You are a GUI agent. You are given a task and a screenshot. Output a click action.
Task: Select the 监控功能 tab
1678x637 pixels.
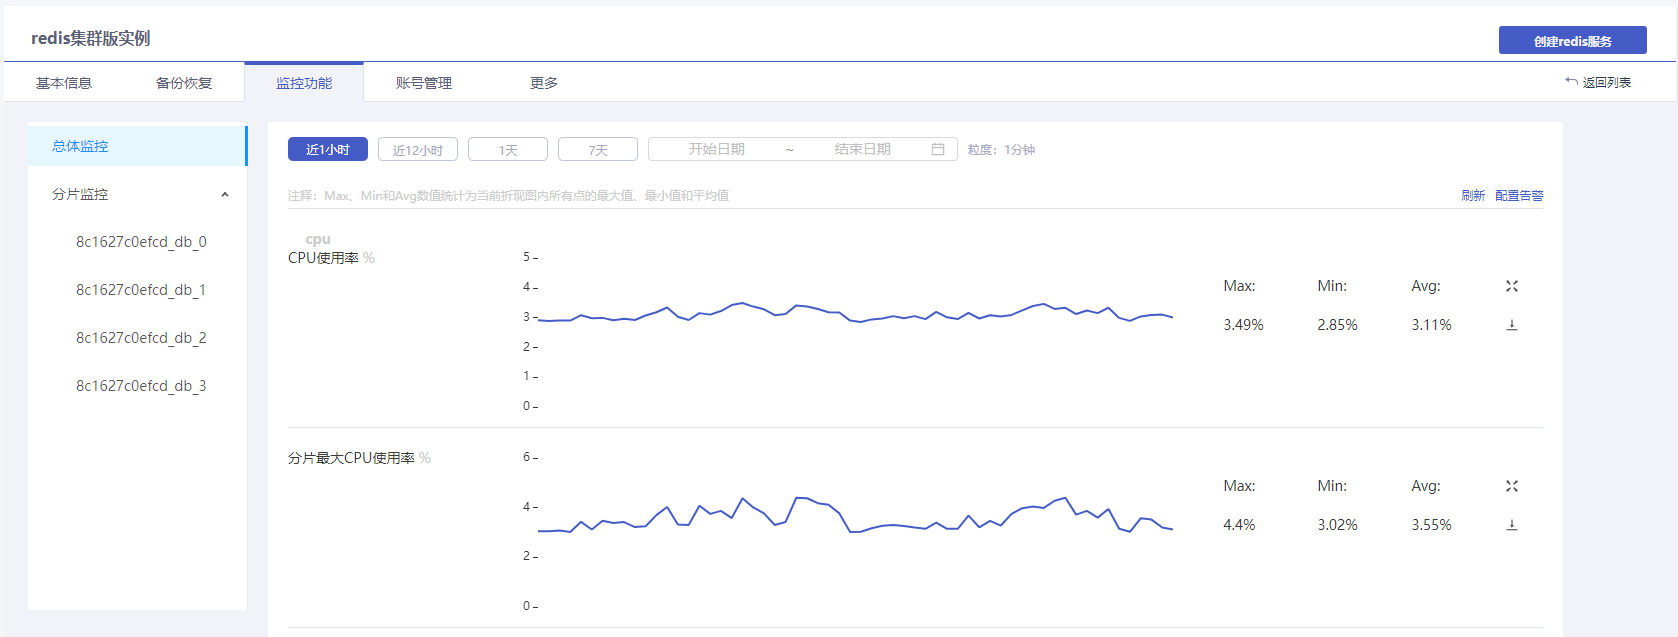(304, 83)
